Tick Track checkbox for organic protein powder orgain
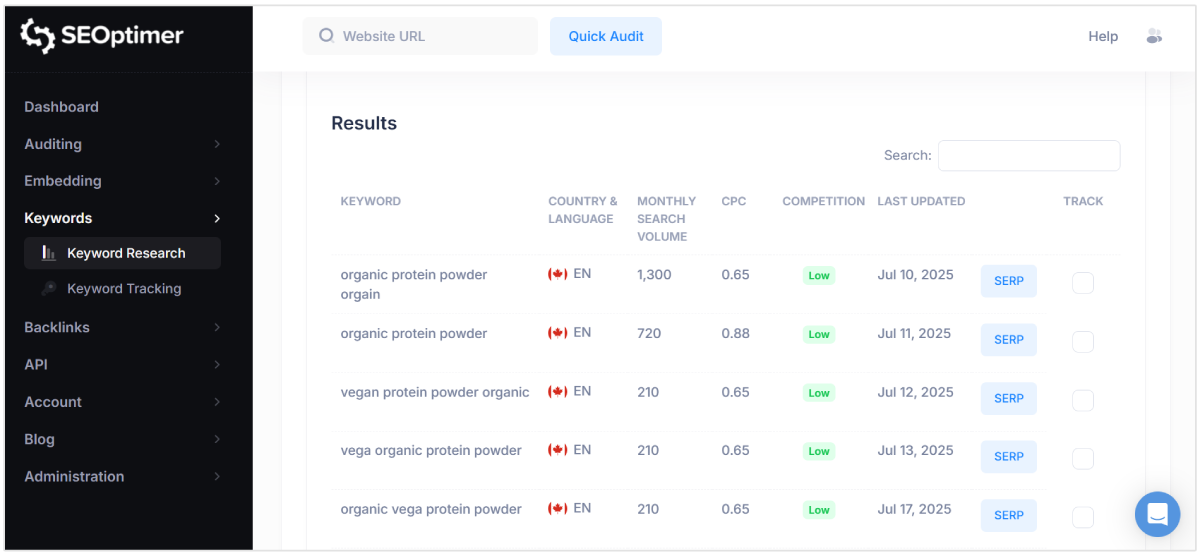1200x556 pixels. [1082, 283]
